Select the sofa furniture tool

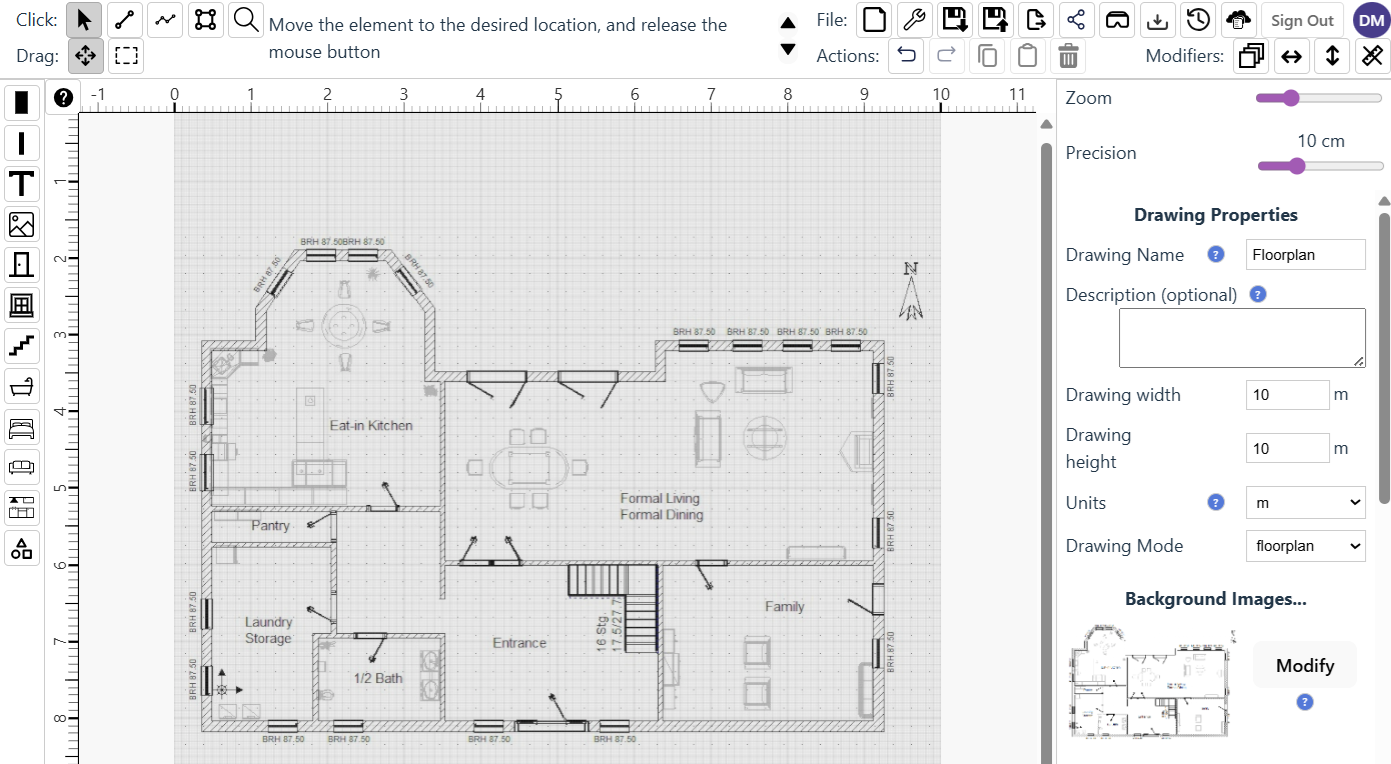coord(22,467)
